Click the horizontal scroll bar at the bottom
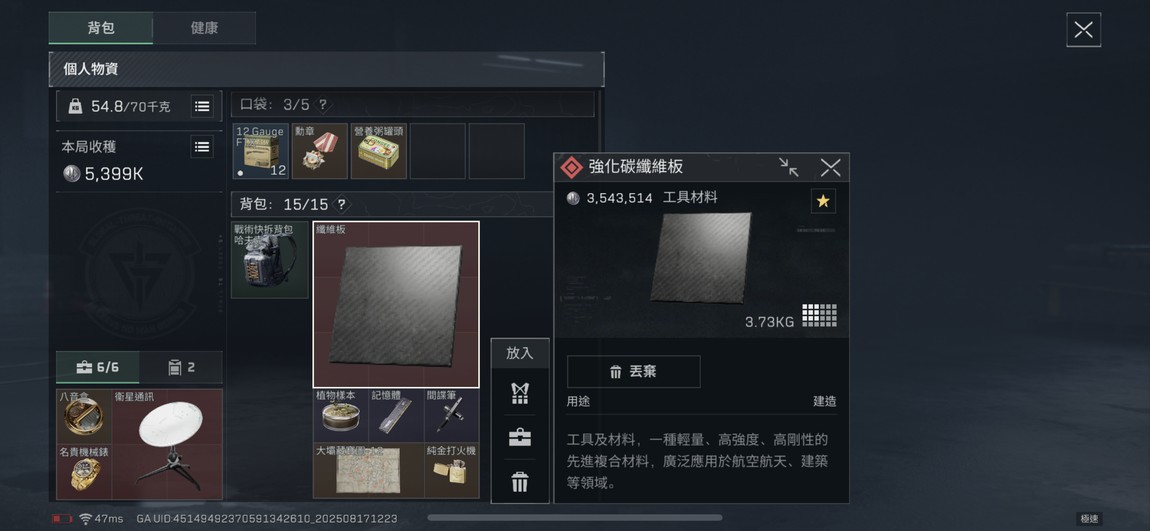1150x531 pixels. click(x=574, y=518)
